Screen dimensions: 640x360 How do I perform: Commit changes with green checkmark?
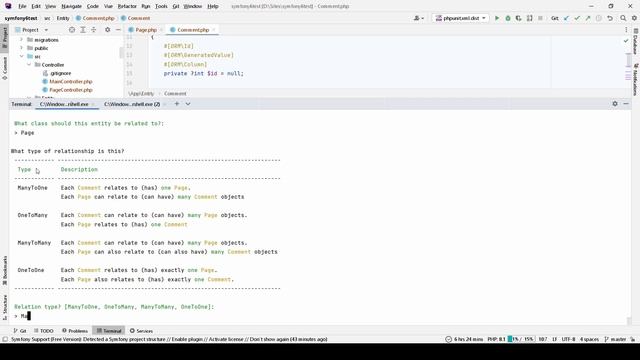577,18
